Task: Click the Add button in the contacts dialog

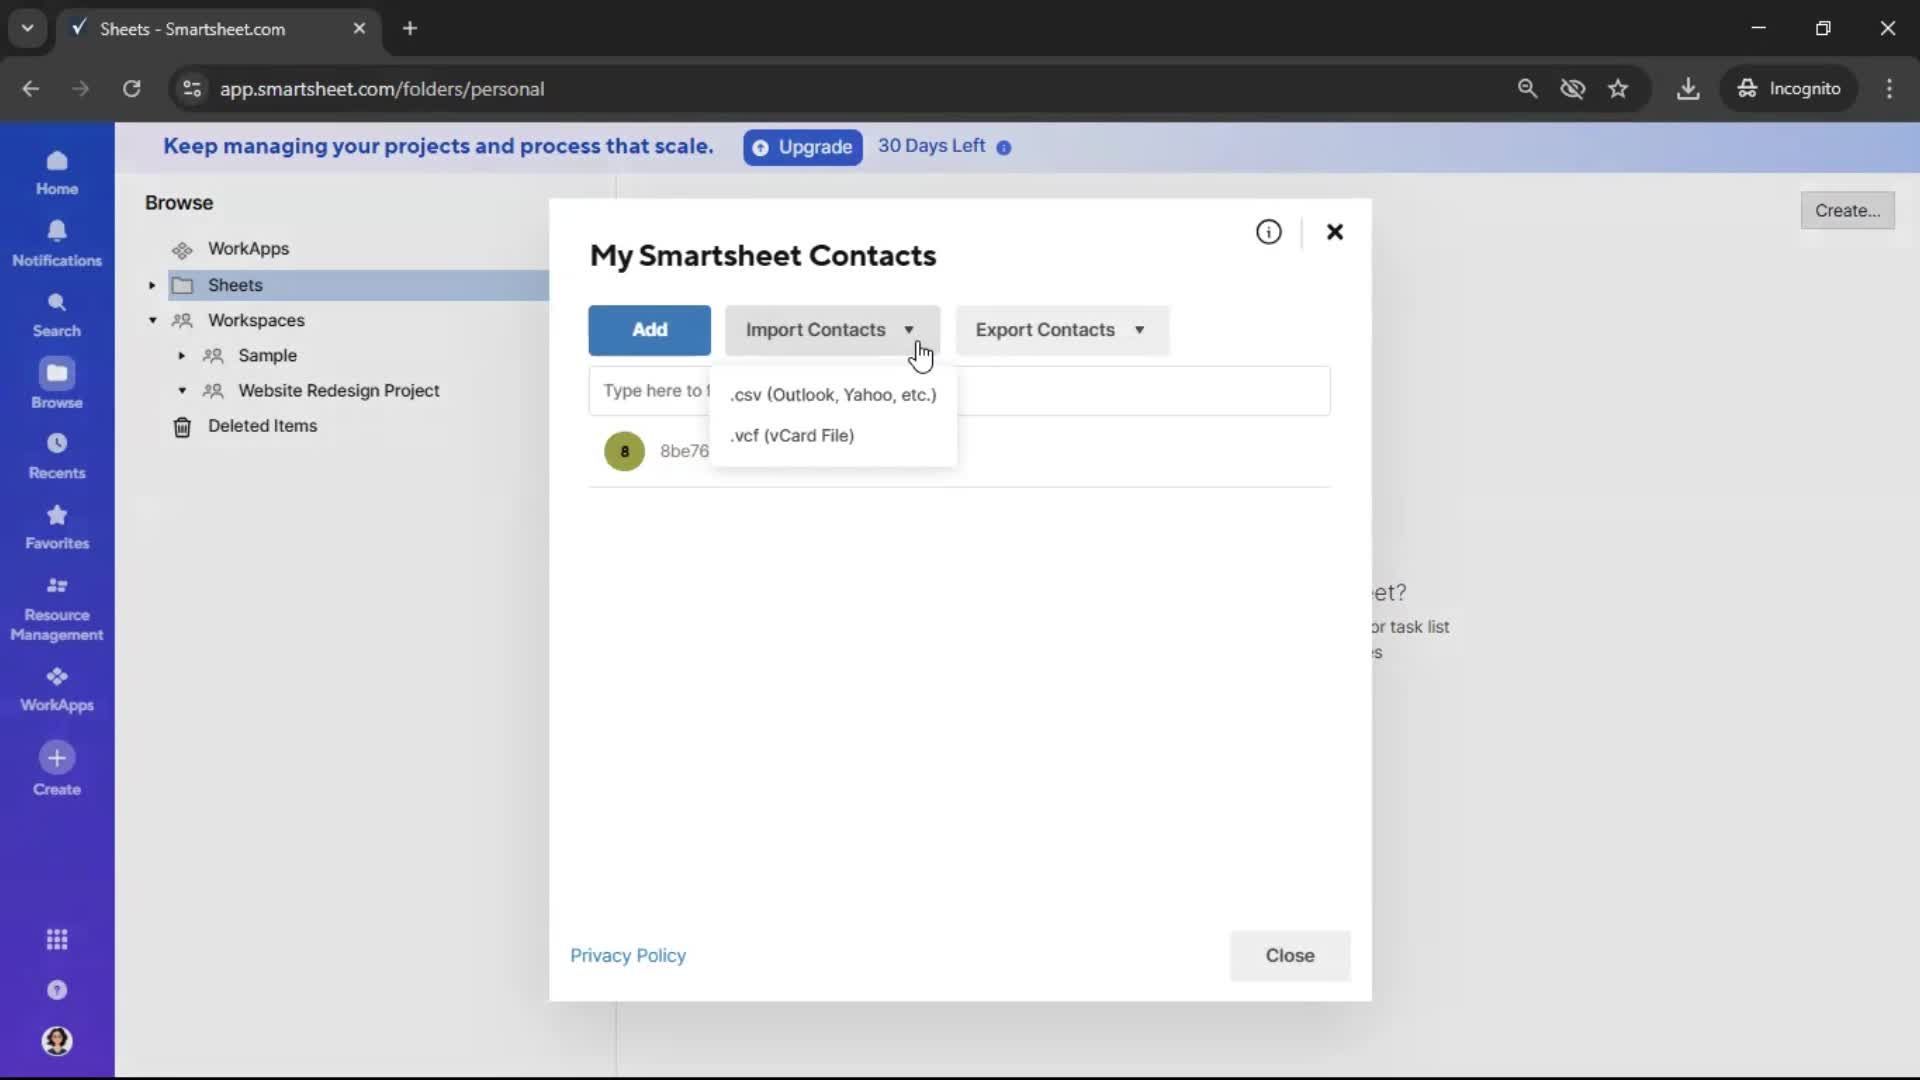Action: [649, 330]
